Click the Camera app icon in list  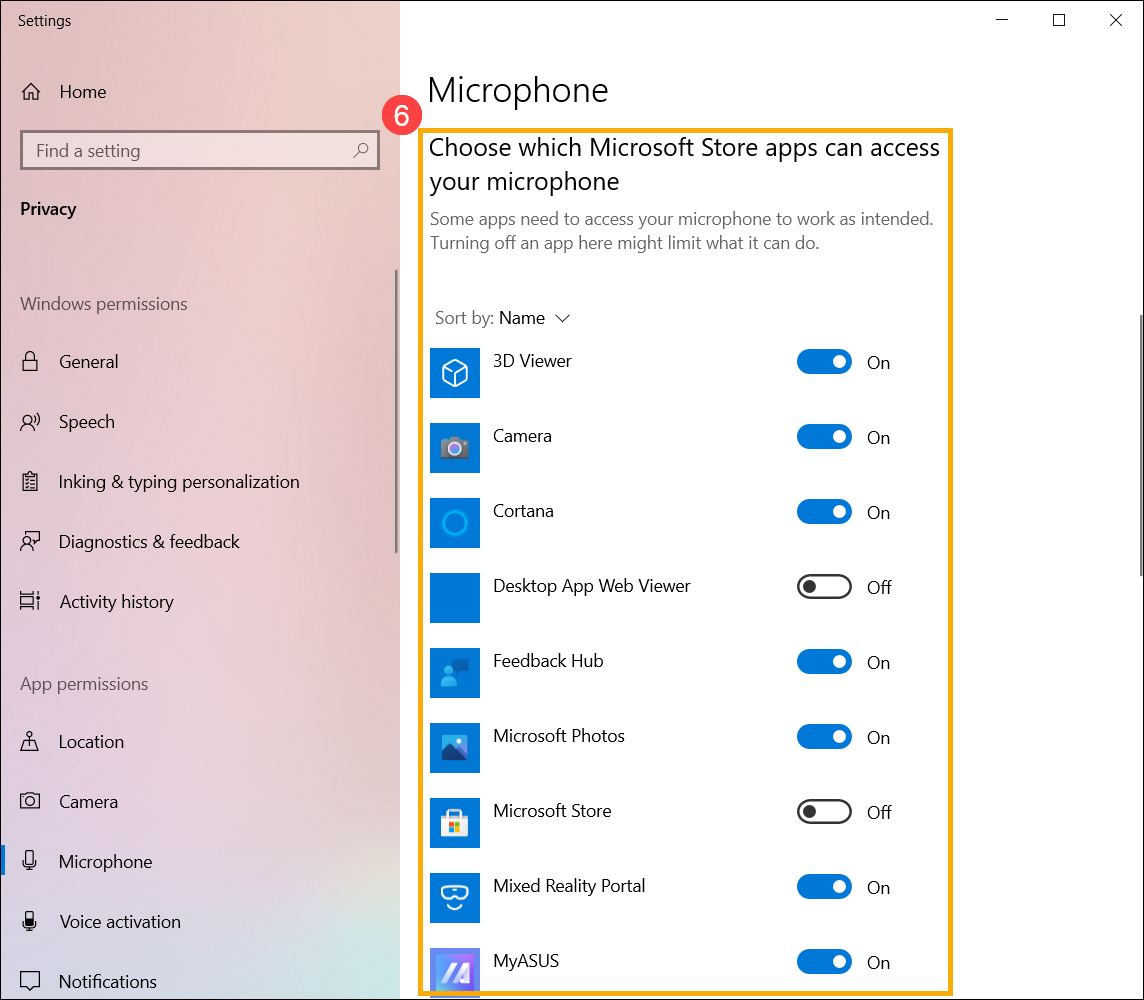(455, 448)
